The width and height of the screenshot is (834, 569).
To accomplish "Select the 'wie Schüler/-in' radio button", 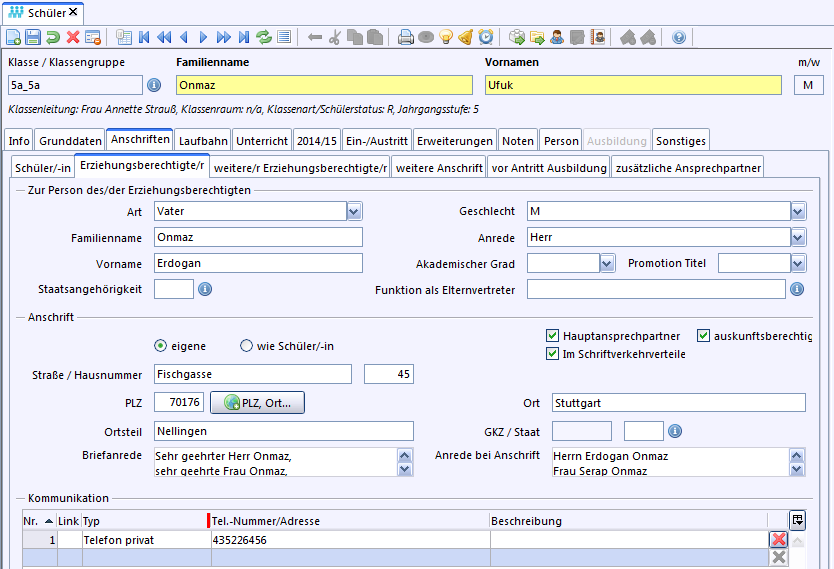I will point(246,346).
